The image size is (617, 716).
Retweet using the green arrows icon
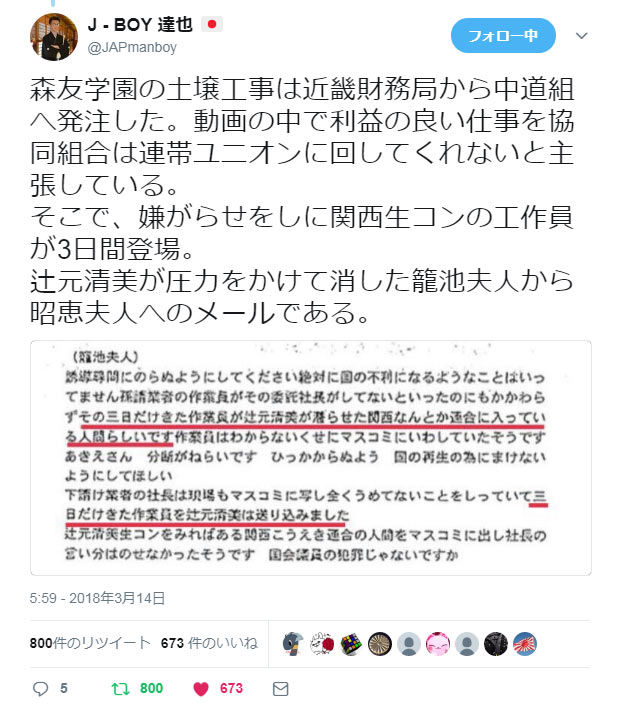click(121, 689)
